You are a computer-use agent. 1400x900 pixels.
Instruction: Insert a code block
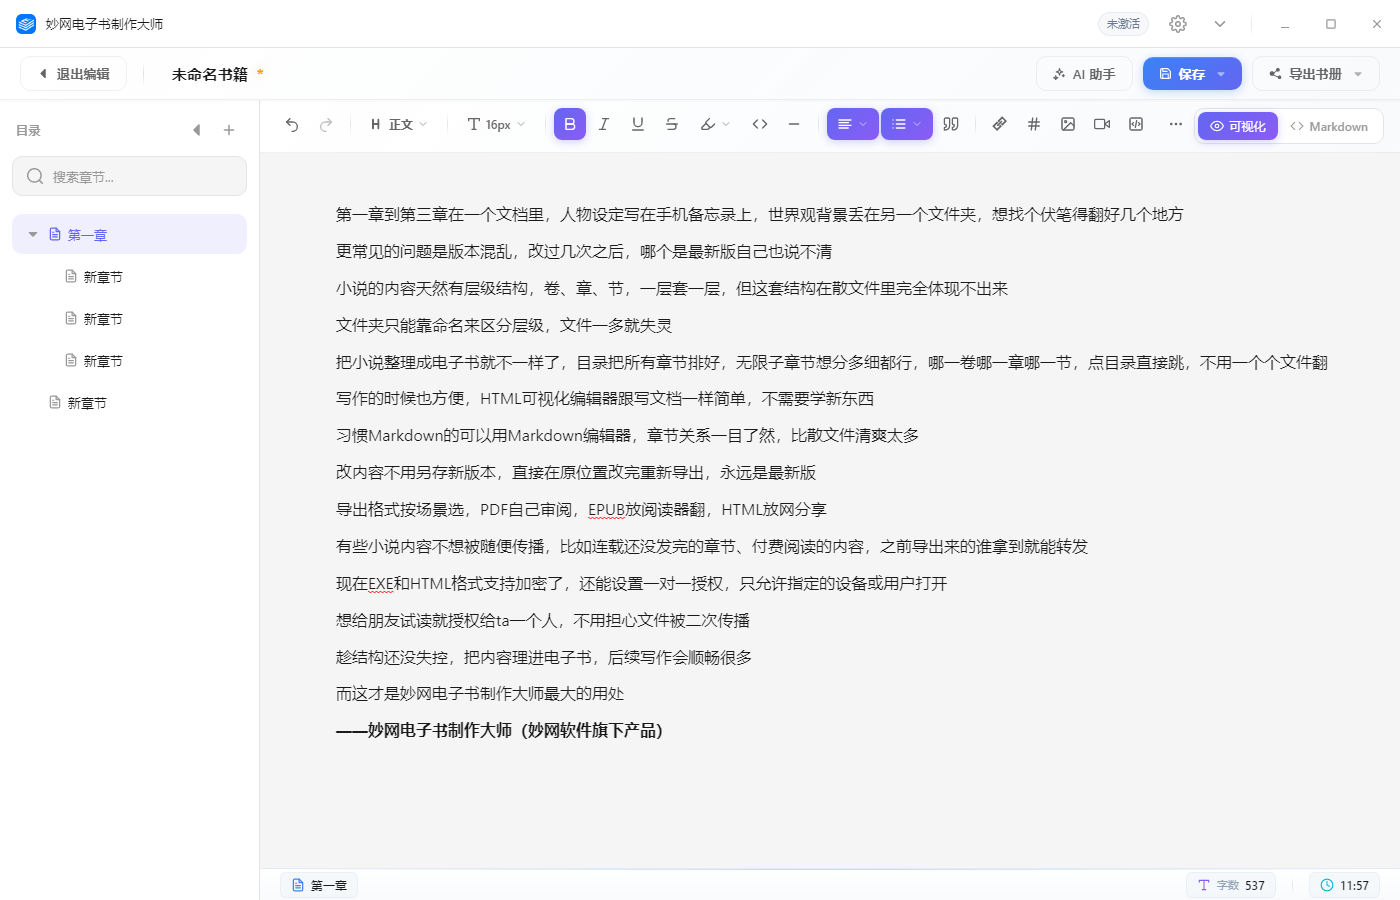click(x=1136, y=124)
